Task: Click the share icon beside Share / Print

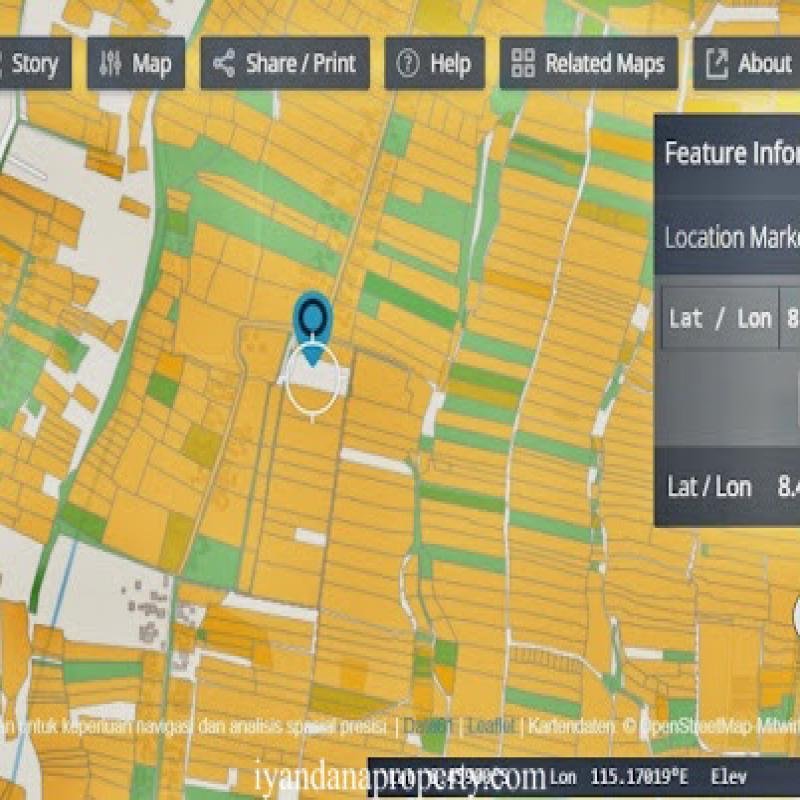Action: click(224, 64)
